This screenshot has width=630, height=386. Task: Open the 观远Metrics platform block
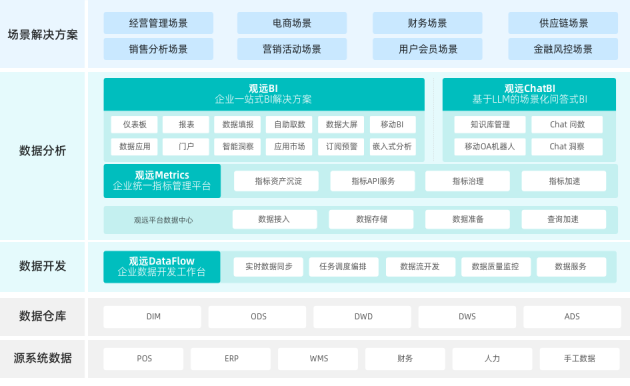point(162,181)
